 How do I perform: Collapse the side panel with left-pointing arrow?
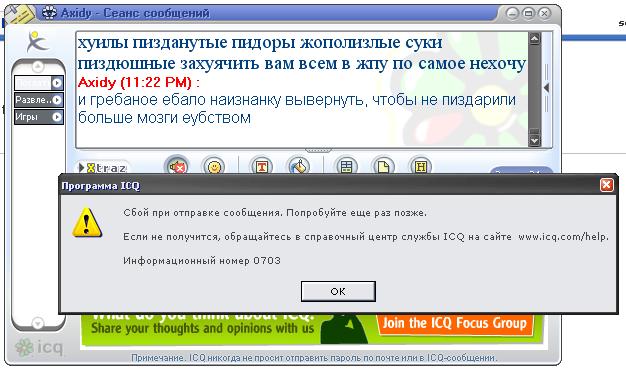[547, 87]
